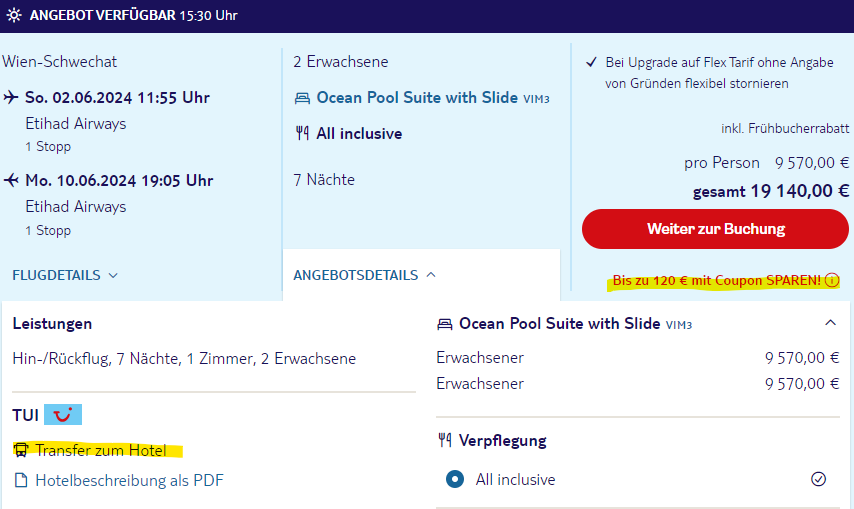Click the bus icon for hotel transfer
This screenshot has width=854, height=509.
[x=21, y=450]
